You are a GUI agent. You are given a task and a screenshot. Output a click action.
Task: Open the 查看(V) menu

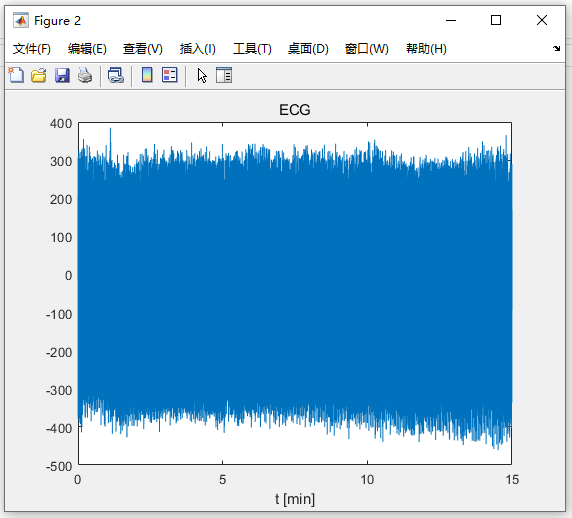[x=143, y=49]
